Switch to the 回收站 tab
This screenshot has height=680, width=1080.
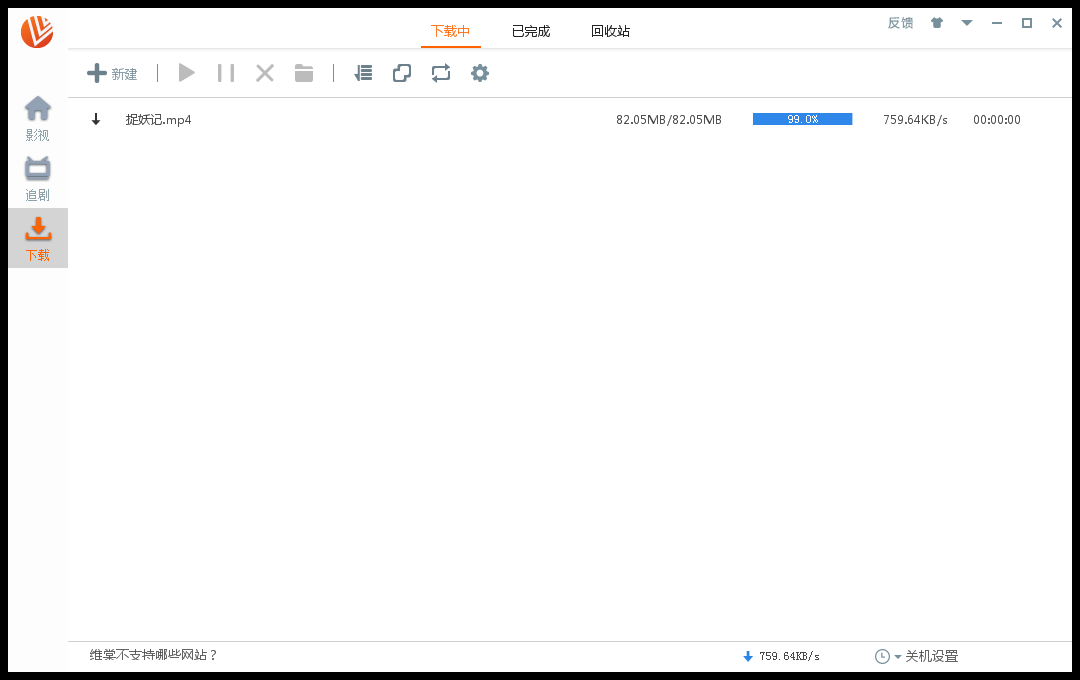610,31
